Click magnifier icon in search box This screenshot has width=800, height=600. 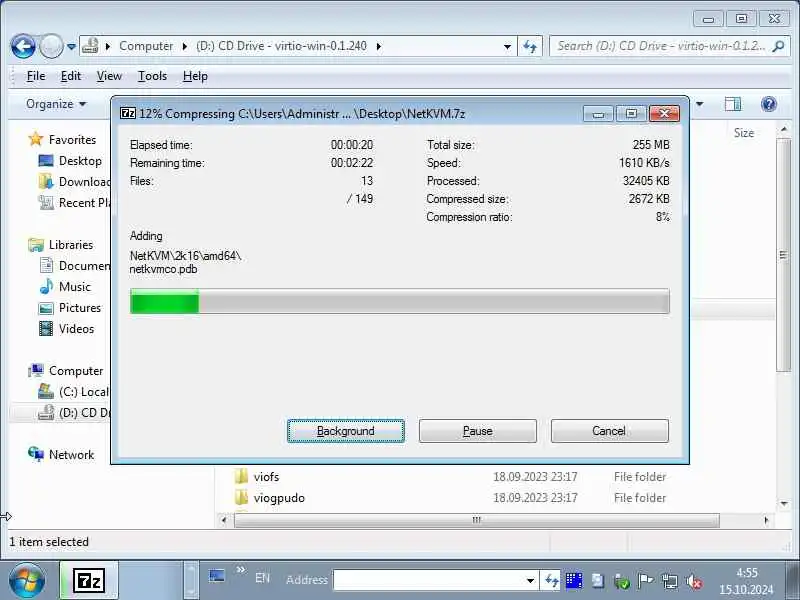click(x=778, y=46)
